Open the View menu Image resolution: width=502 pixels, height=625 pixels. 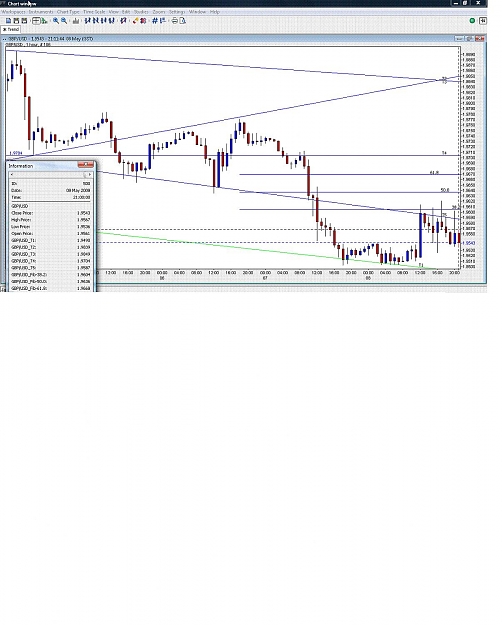114,12
